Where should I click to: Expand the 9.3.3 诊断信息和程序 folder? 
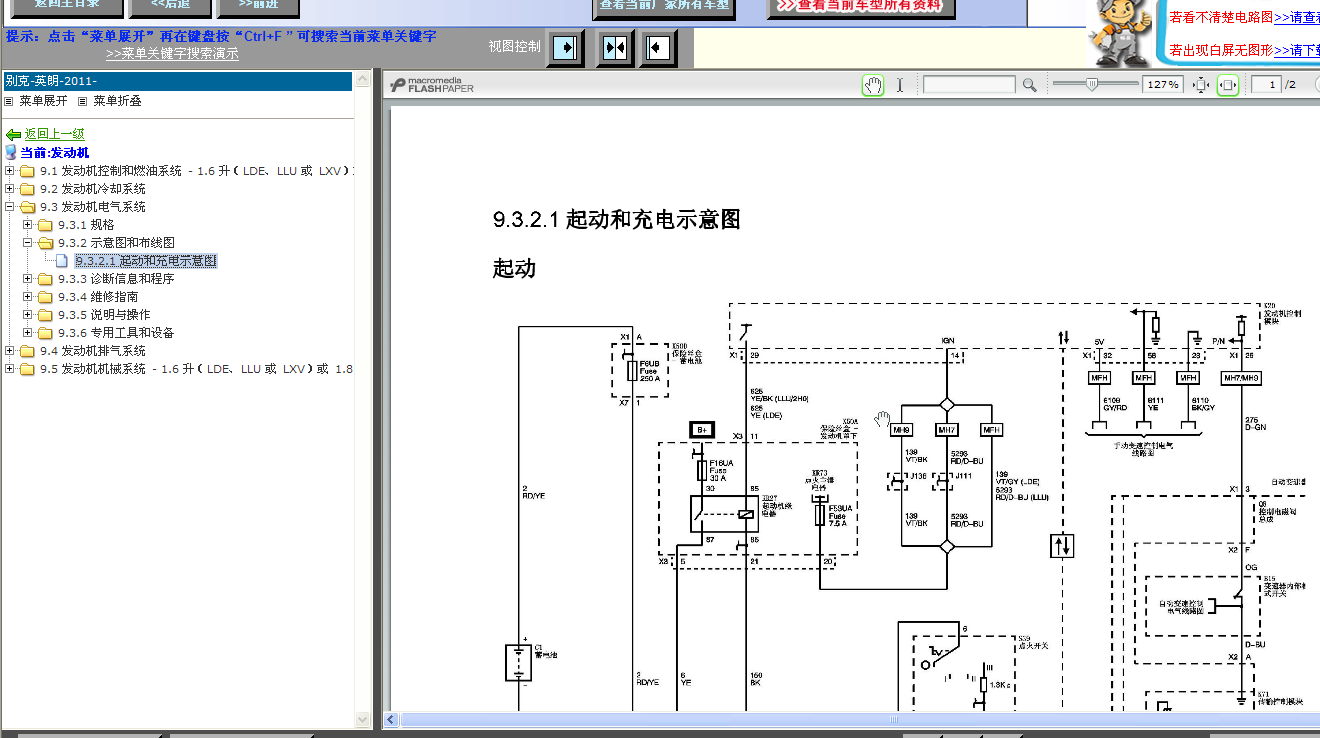(x=28, y=279)
